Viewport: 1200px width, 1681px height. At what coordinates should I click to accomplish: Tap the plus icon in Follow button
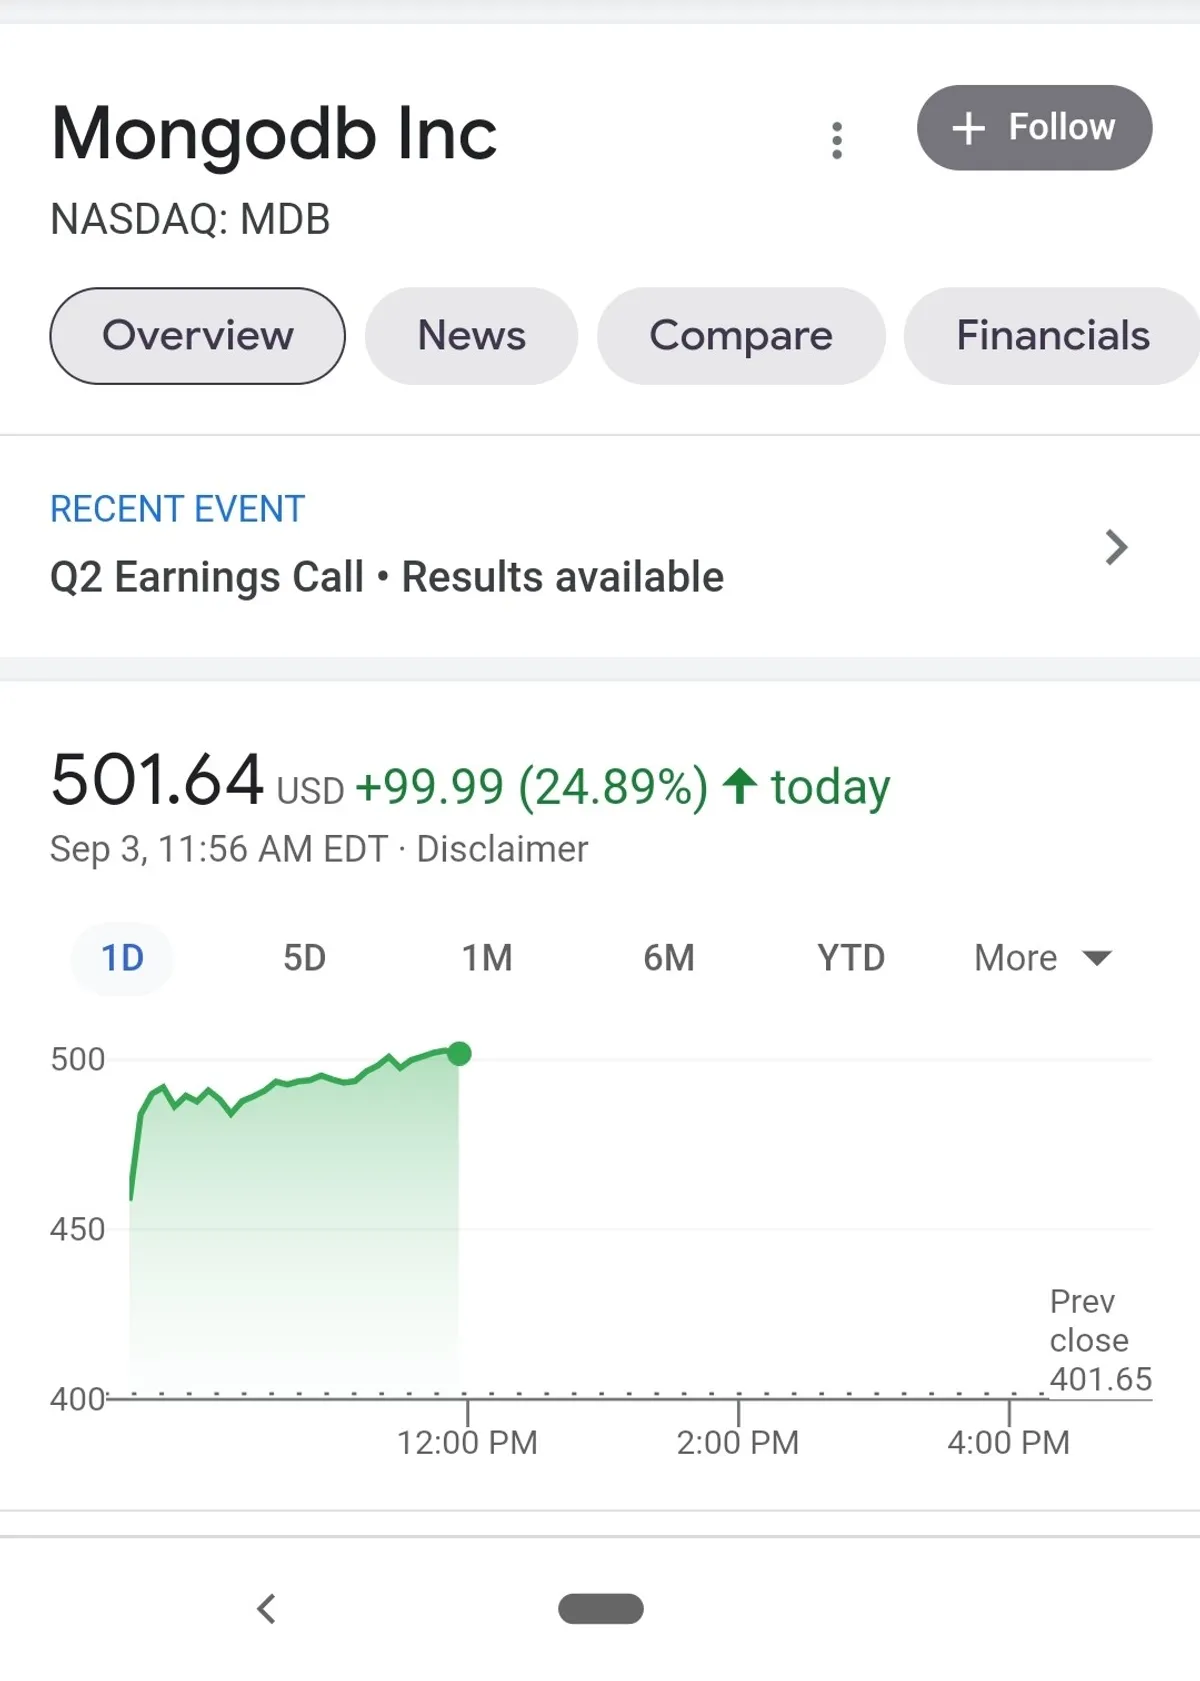(x=968, y=128)
